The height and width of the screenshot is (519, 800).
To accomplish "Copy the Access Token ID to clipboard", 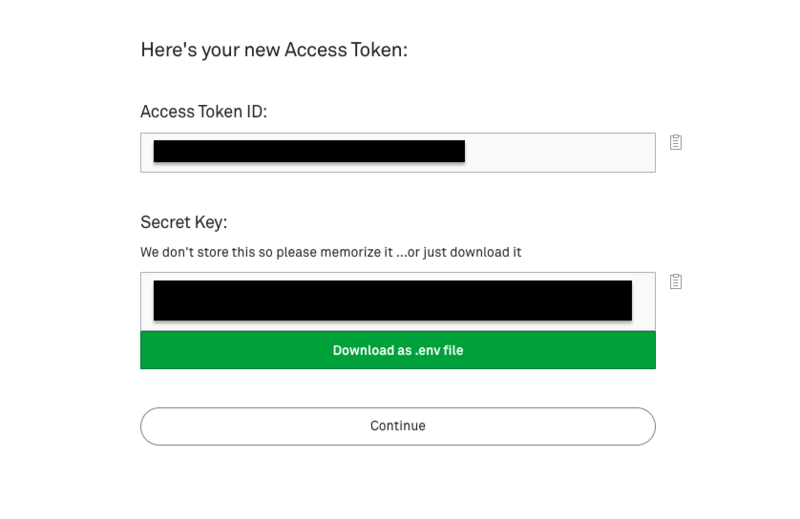I will 676,142.
